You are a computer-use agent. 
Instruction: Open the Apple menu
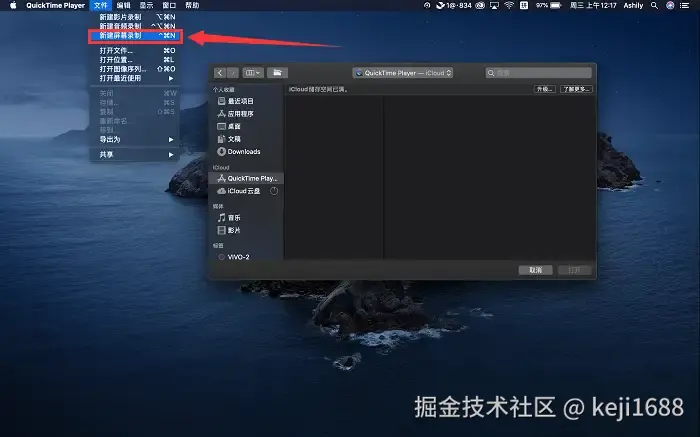point(13,5)
